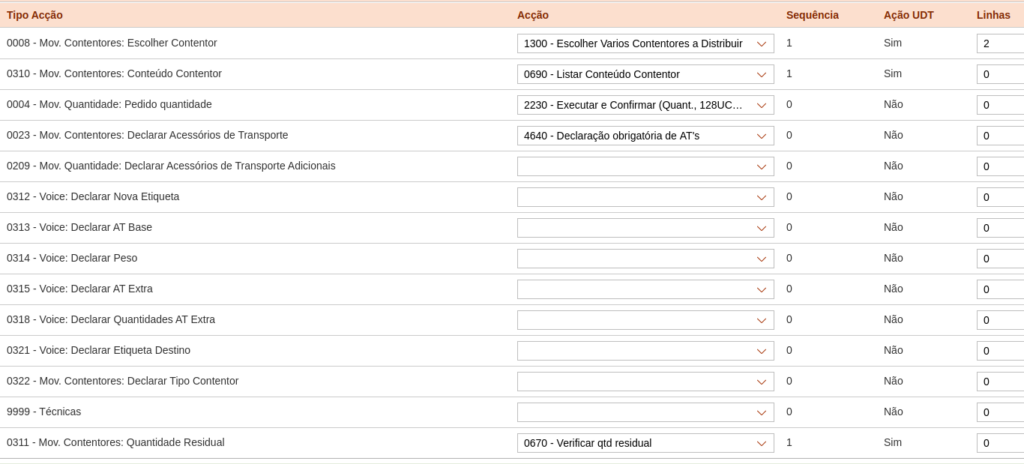The image size is (1024, 464).
Task: Click Linhas field in 0321 Etiqueta Destino row
Action: coord(1000,350)
